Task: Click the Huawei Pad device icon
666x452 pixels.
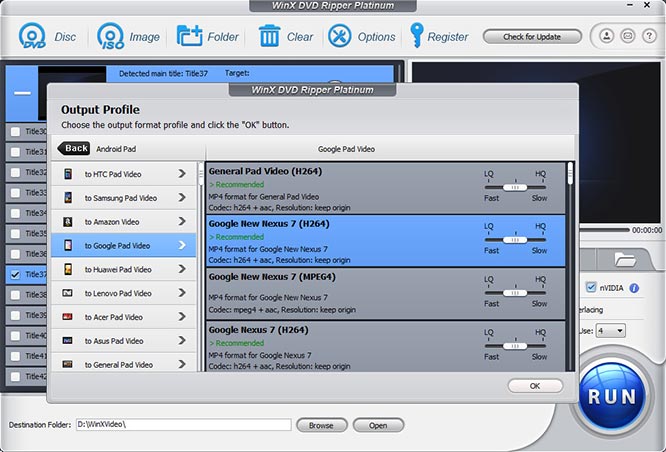Action: click(68, 269)
